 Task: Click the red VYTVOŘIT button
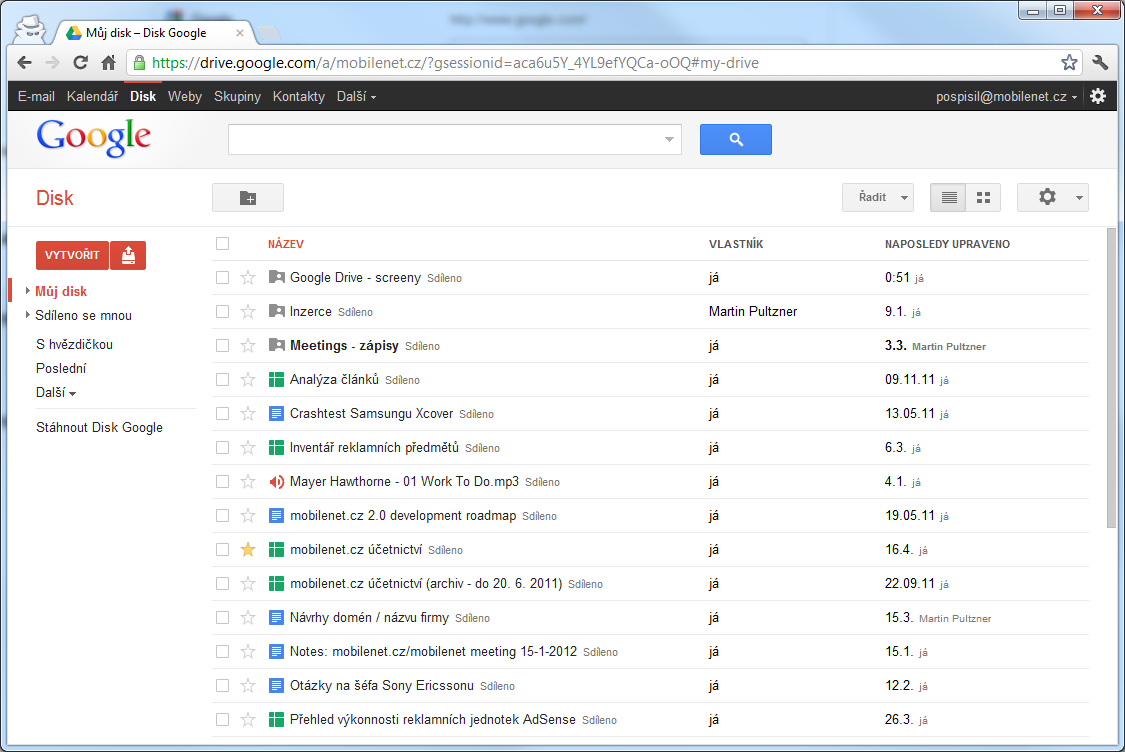tap(71, 255)
